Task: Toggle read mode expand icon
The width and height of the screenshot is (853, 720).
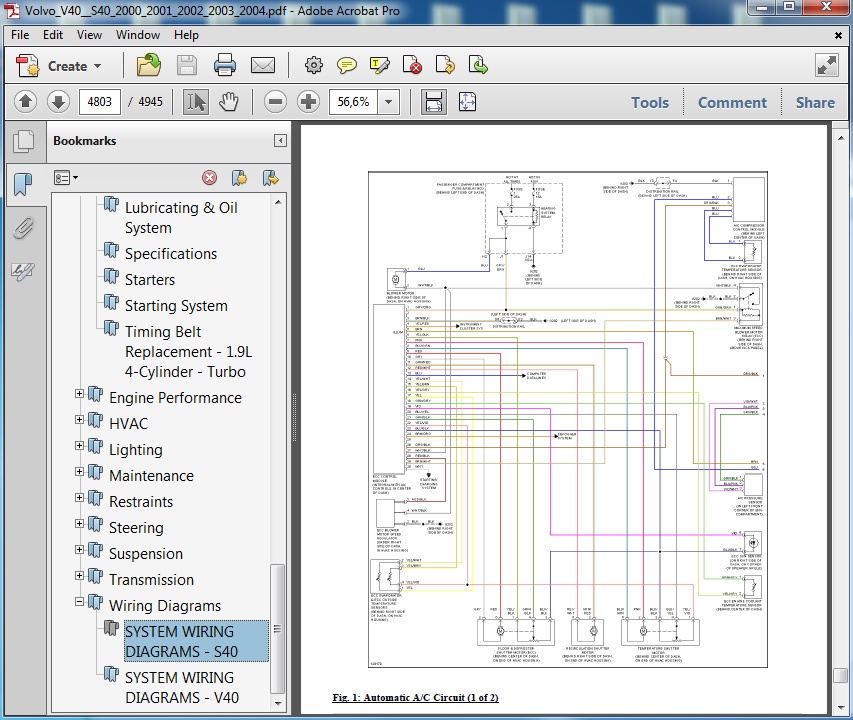Action: (x=827, y=66)
